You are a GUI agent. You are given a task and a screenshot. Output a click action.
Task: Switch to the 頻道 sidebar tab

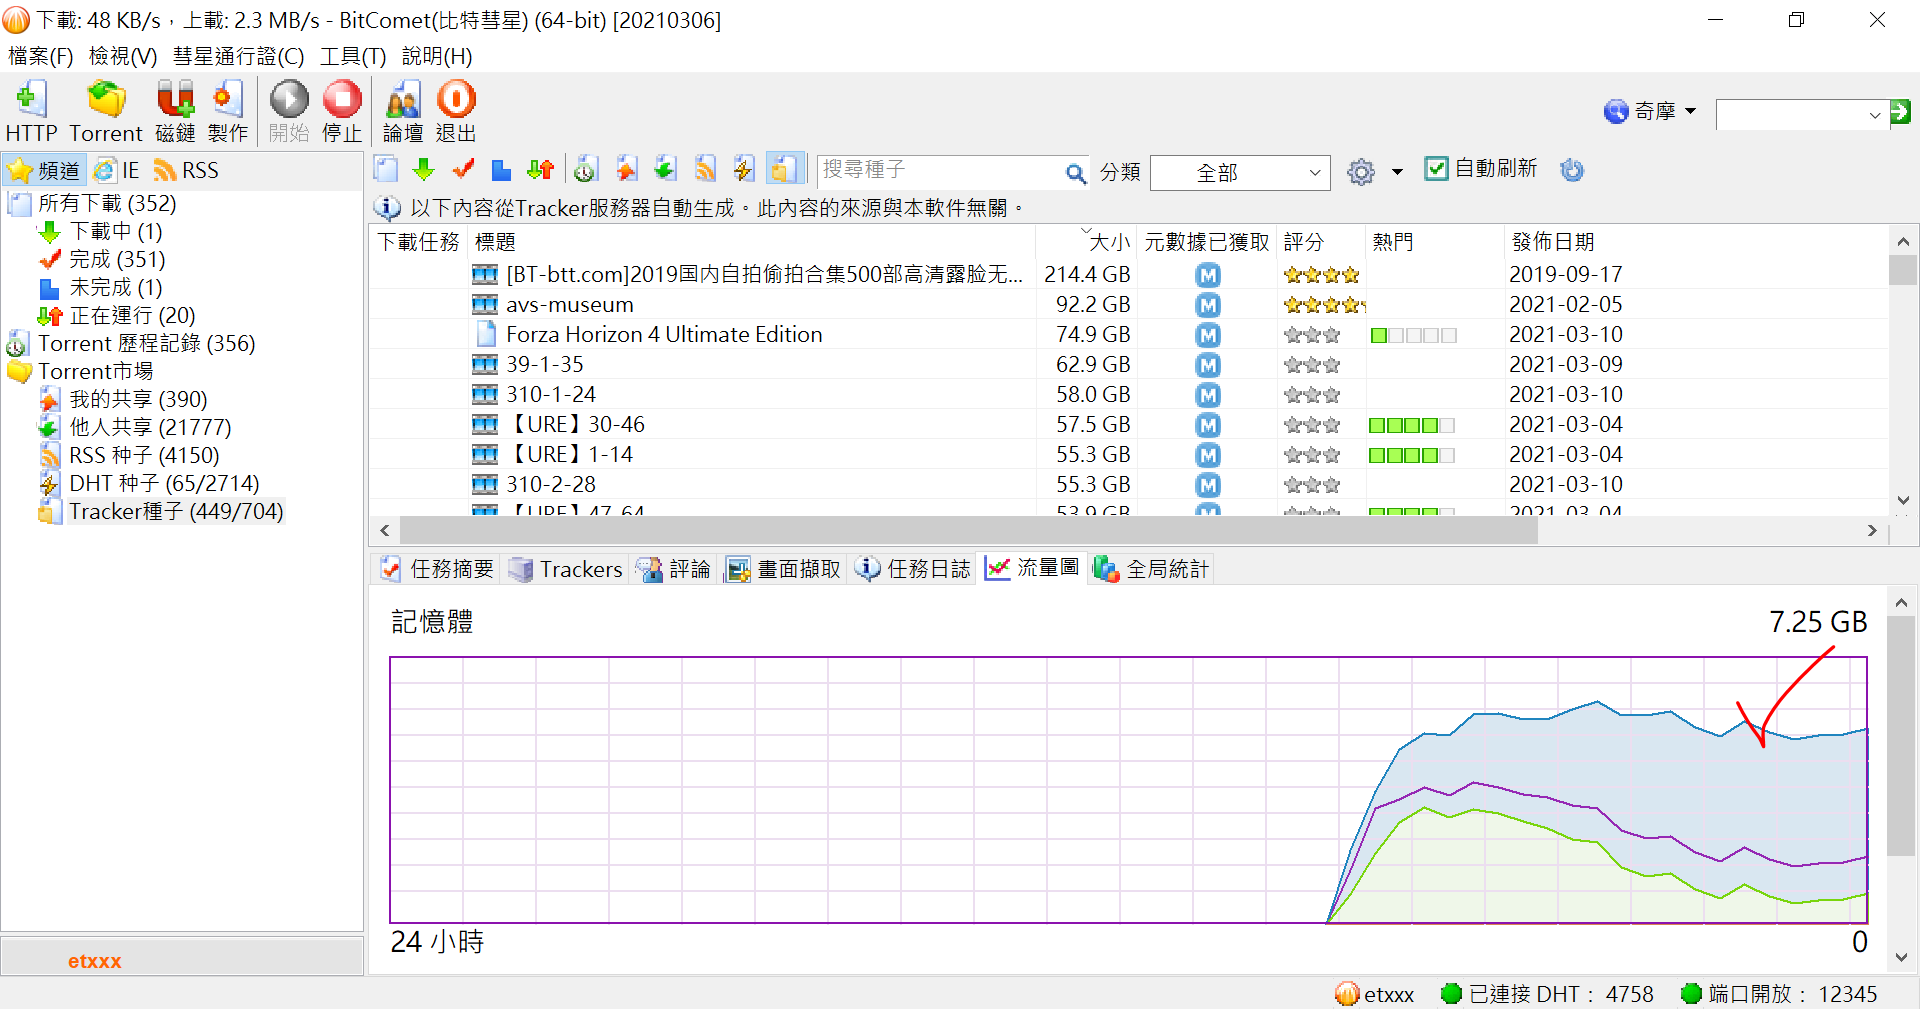pos(45,170)
